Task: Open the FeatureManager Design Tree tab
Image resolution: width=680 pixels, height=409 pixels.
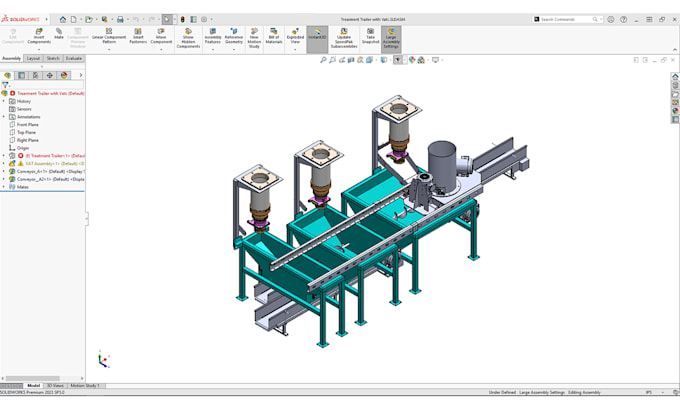Action: pyautogui.click(x=7, y=75)
